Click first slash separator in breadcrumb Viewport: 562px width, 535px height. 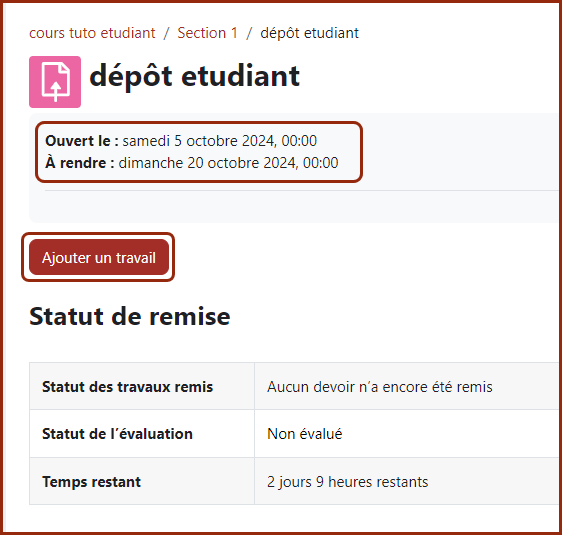click(x=166, y=33)
